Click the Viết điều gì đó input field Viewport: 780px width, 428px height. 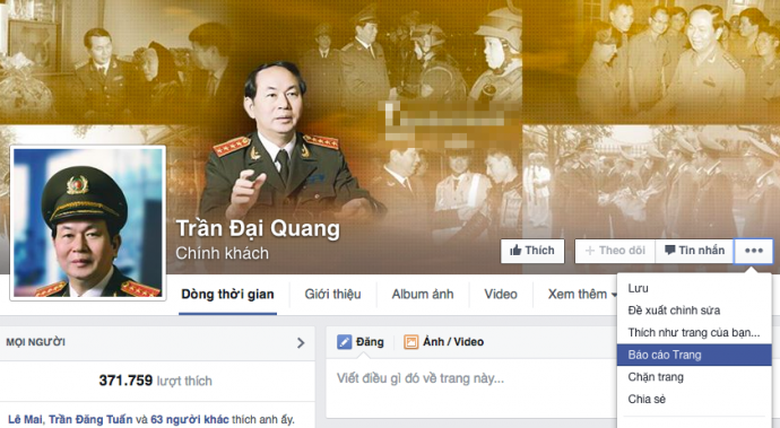[x=471, y=379]
